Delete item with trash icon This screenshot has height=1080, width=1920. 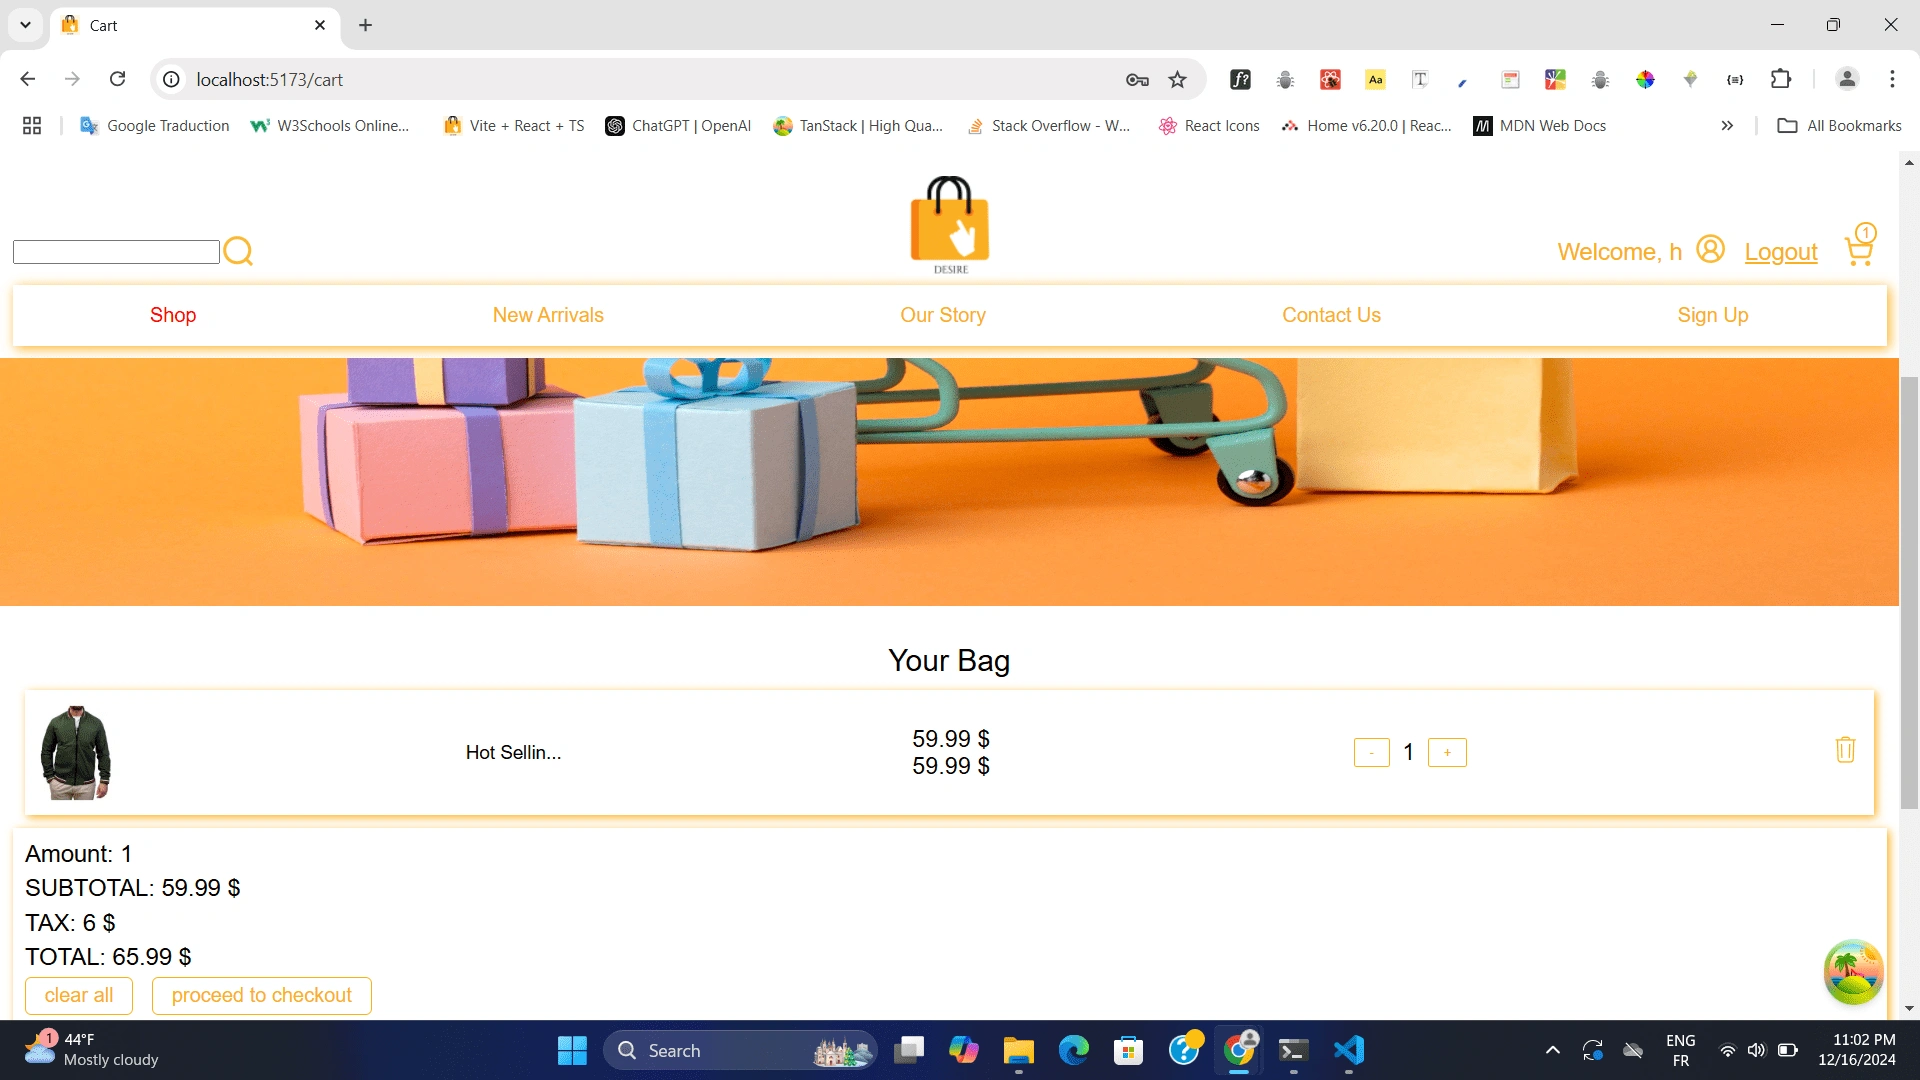point(1845,750)
